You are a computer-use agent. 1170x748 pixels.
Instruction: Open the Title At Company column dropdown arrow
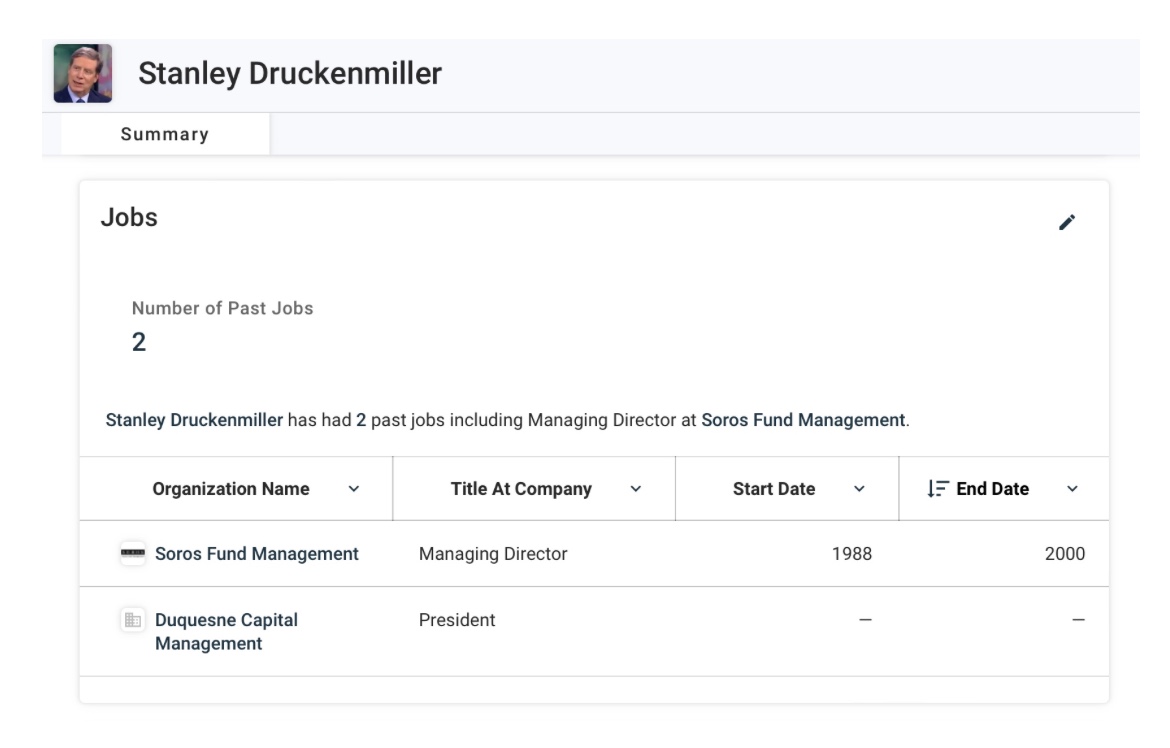click(x=636, y=489)
